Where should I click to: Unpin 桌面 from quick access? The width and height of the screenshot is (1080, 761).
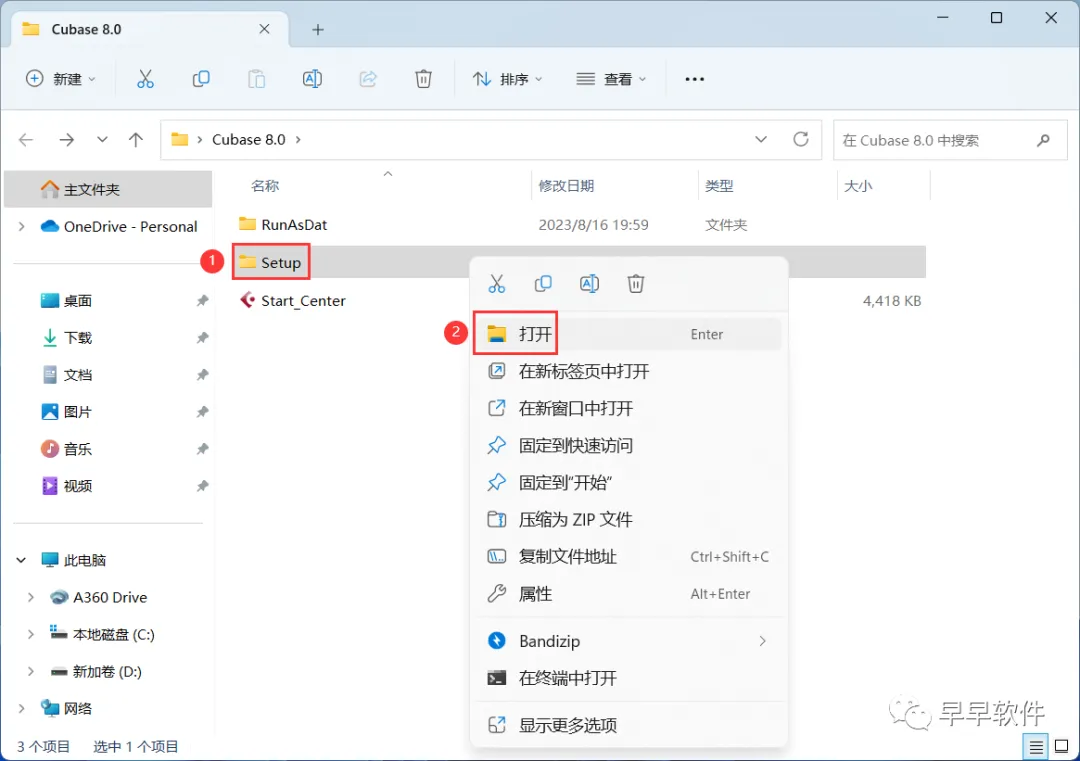(x=202, y=301)
